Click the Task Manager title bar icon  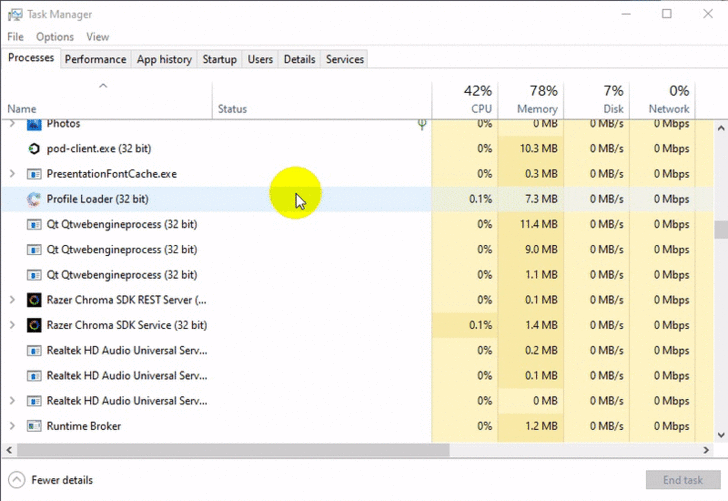point(14,14)
